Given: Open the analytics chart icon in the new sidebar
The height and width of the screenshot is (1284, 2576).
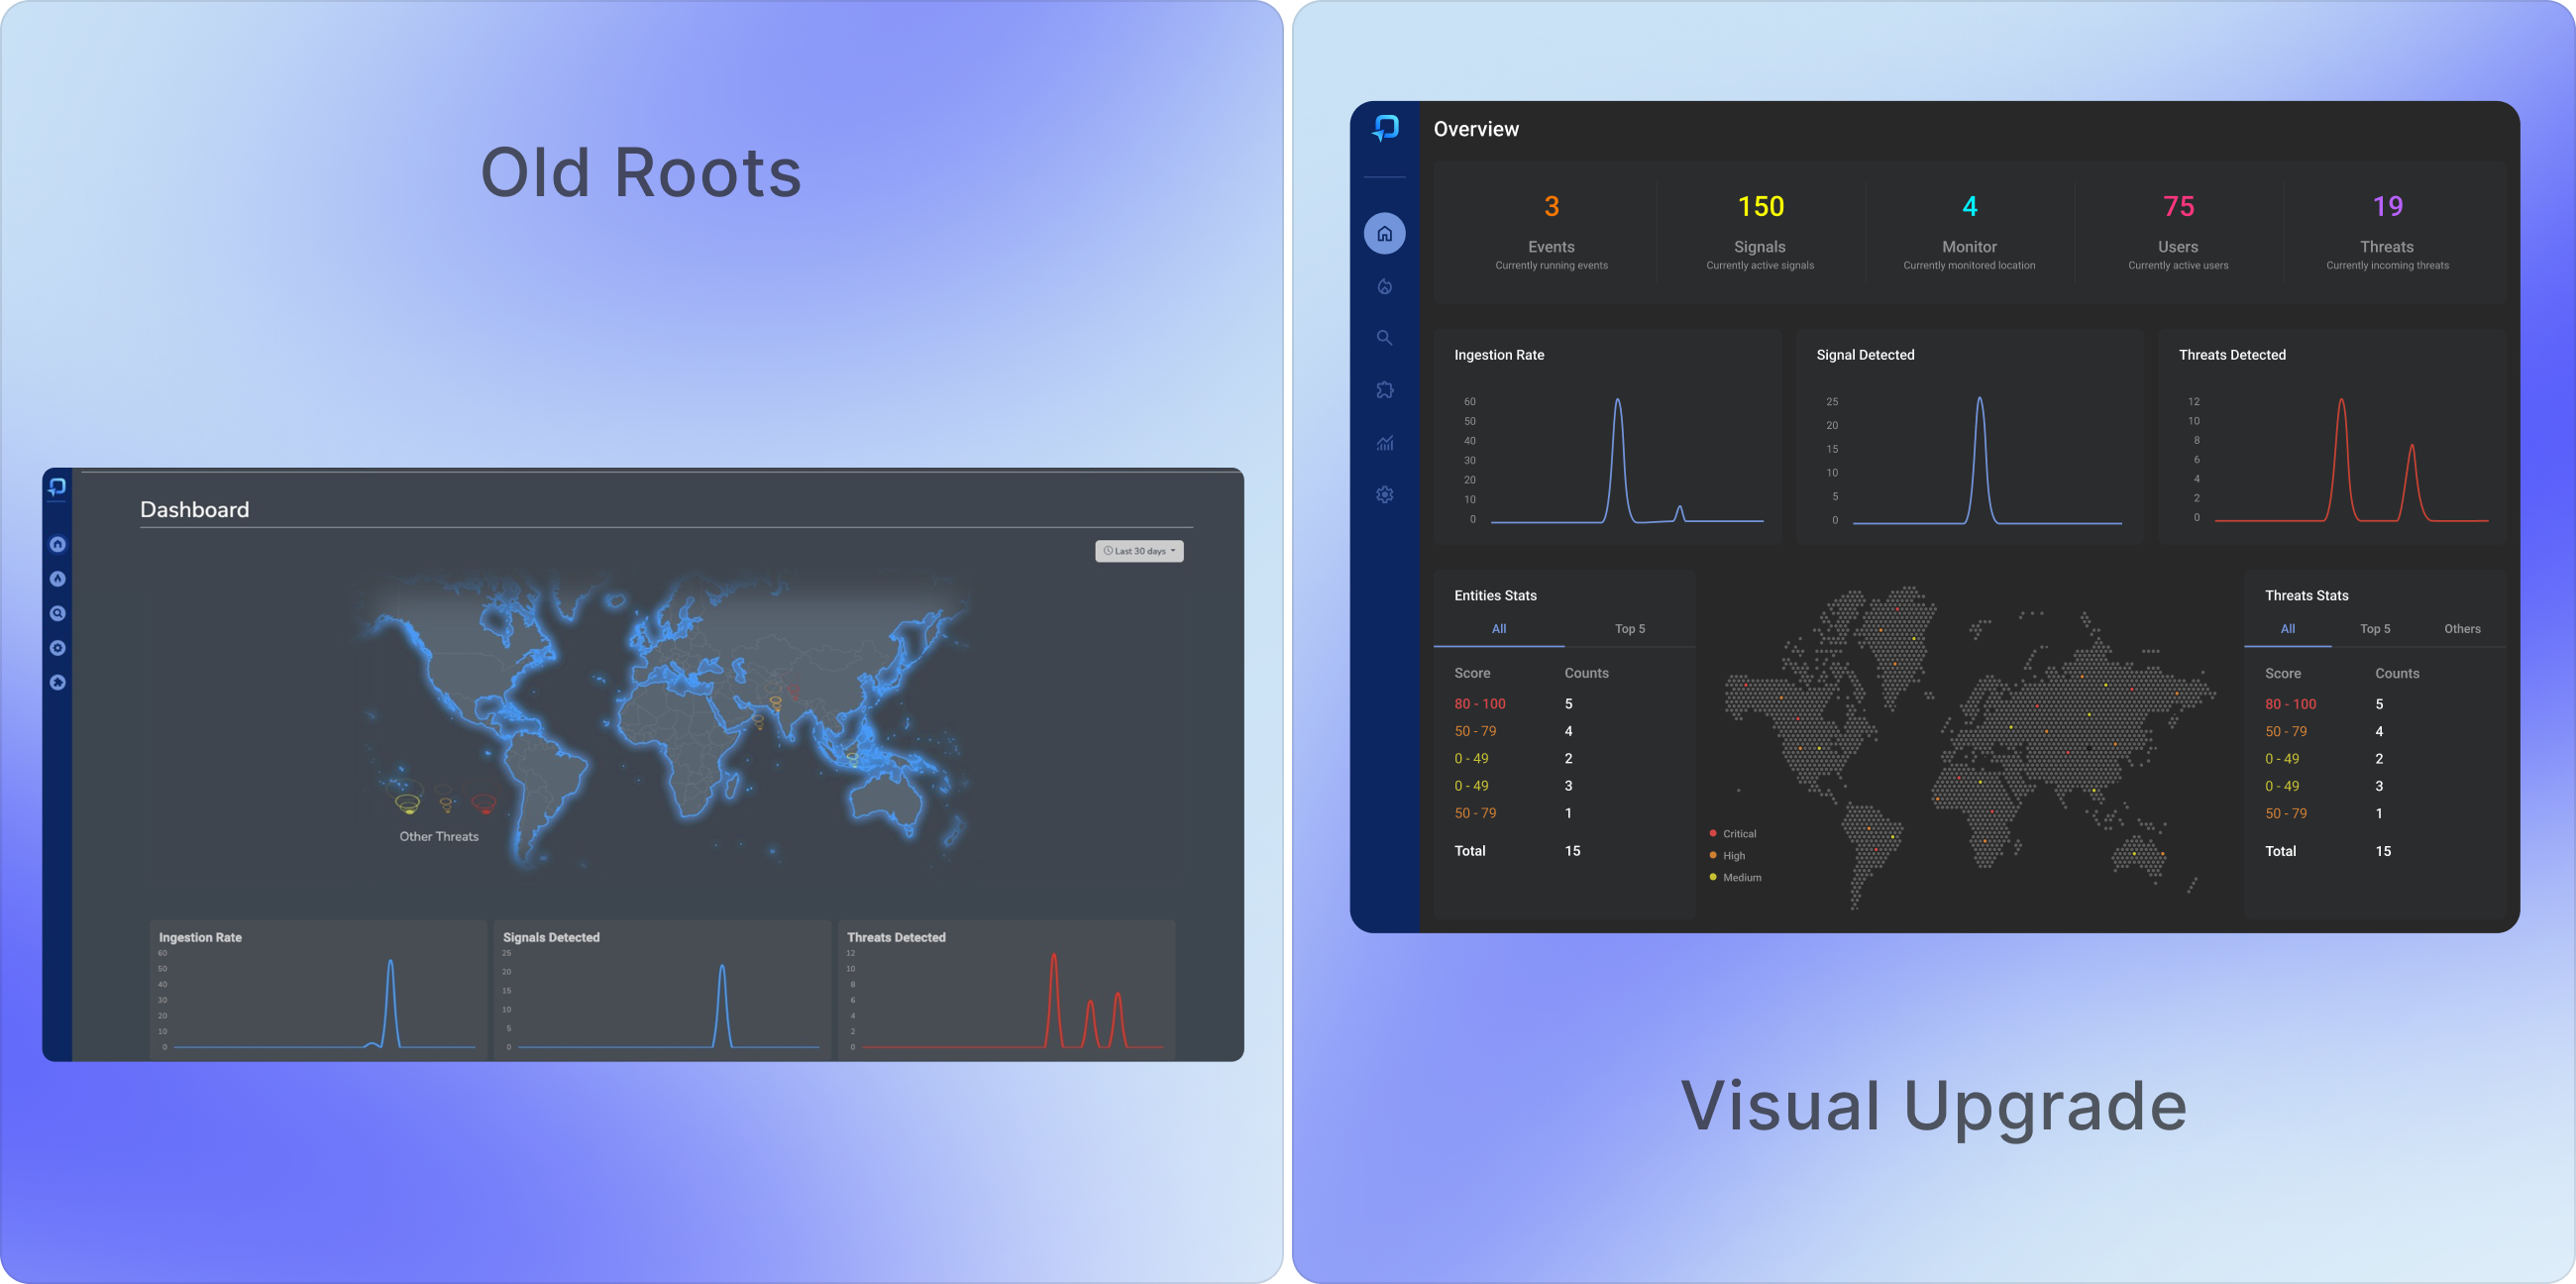Looking at the screenshot, I should (x=1384, y=443).
